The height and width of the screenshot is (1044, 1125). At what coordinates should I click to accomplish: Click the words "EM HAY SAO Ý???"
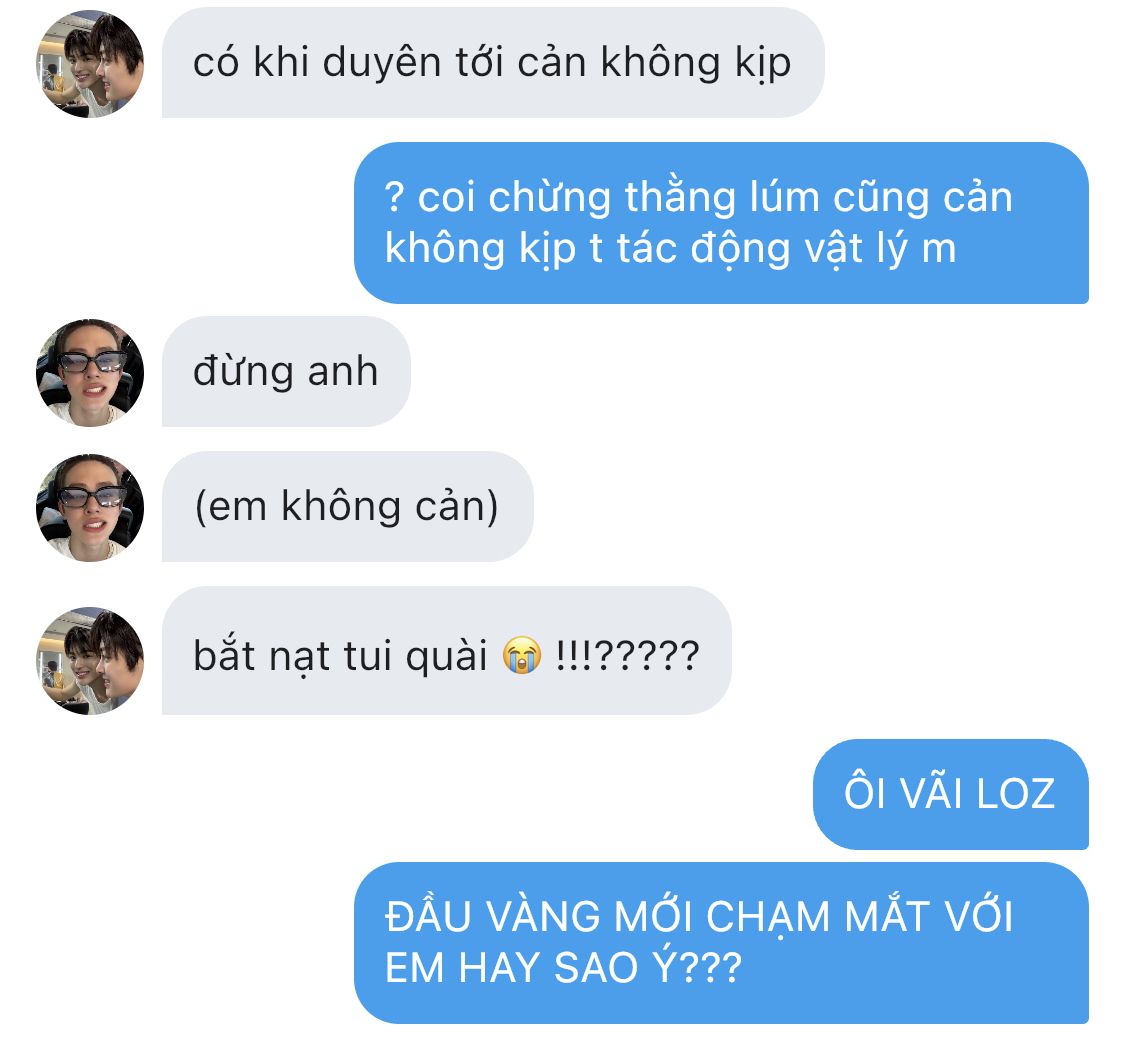tap(563, 968)
